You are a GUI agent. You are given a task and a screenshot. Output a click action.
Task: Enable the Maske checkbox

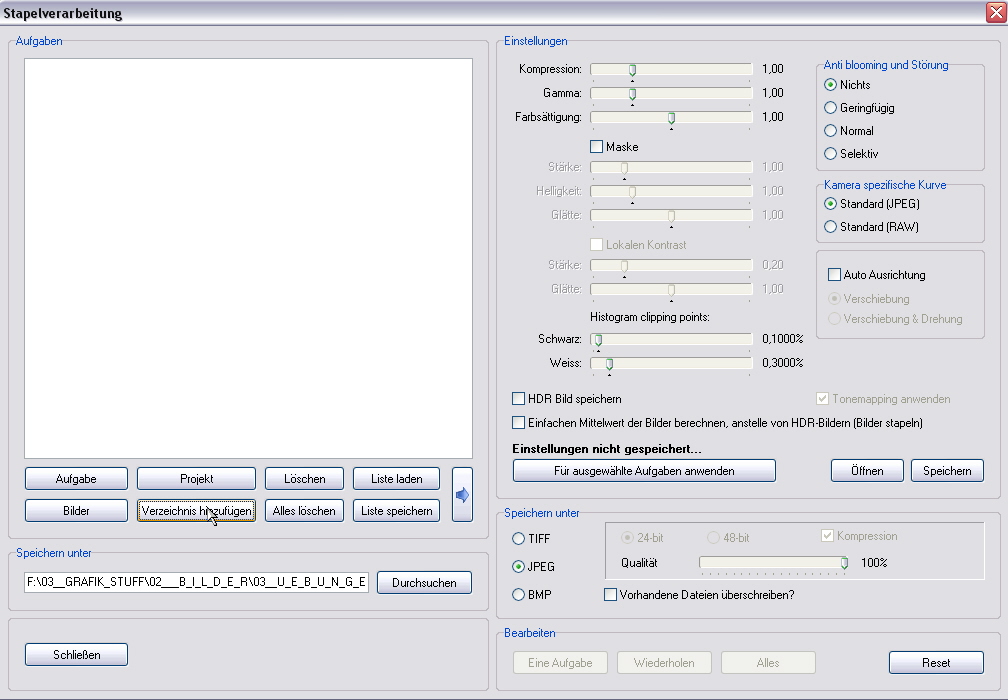597,147
